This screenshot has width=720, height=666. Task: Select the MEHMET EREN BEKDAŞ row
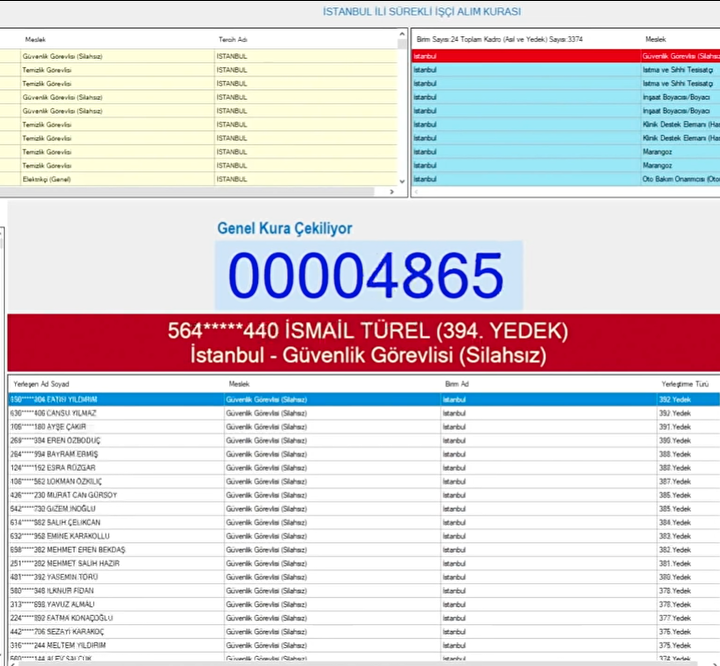tap(364, 550)
